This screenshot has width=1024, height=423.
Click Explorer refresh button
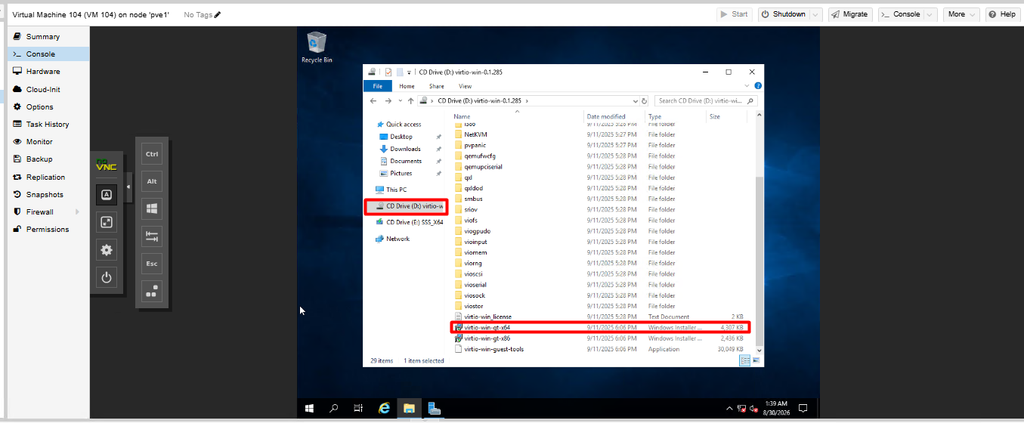coord(645,101)
